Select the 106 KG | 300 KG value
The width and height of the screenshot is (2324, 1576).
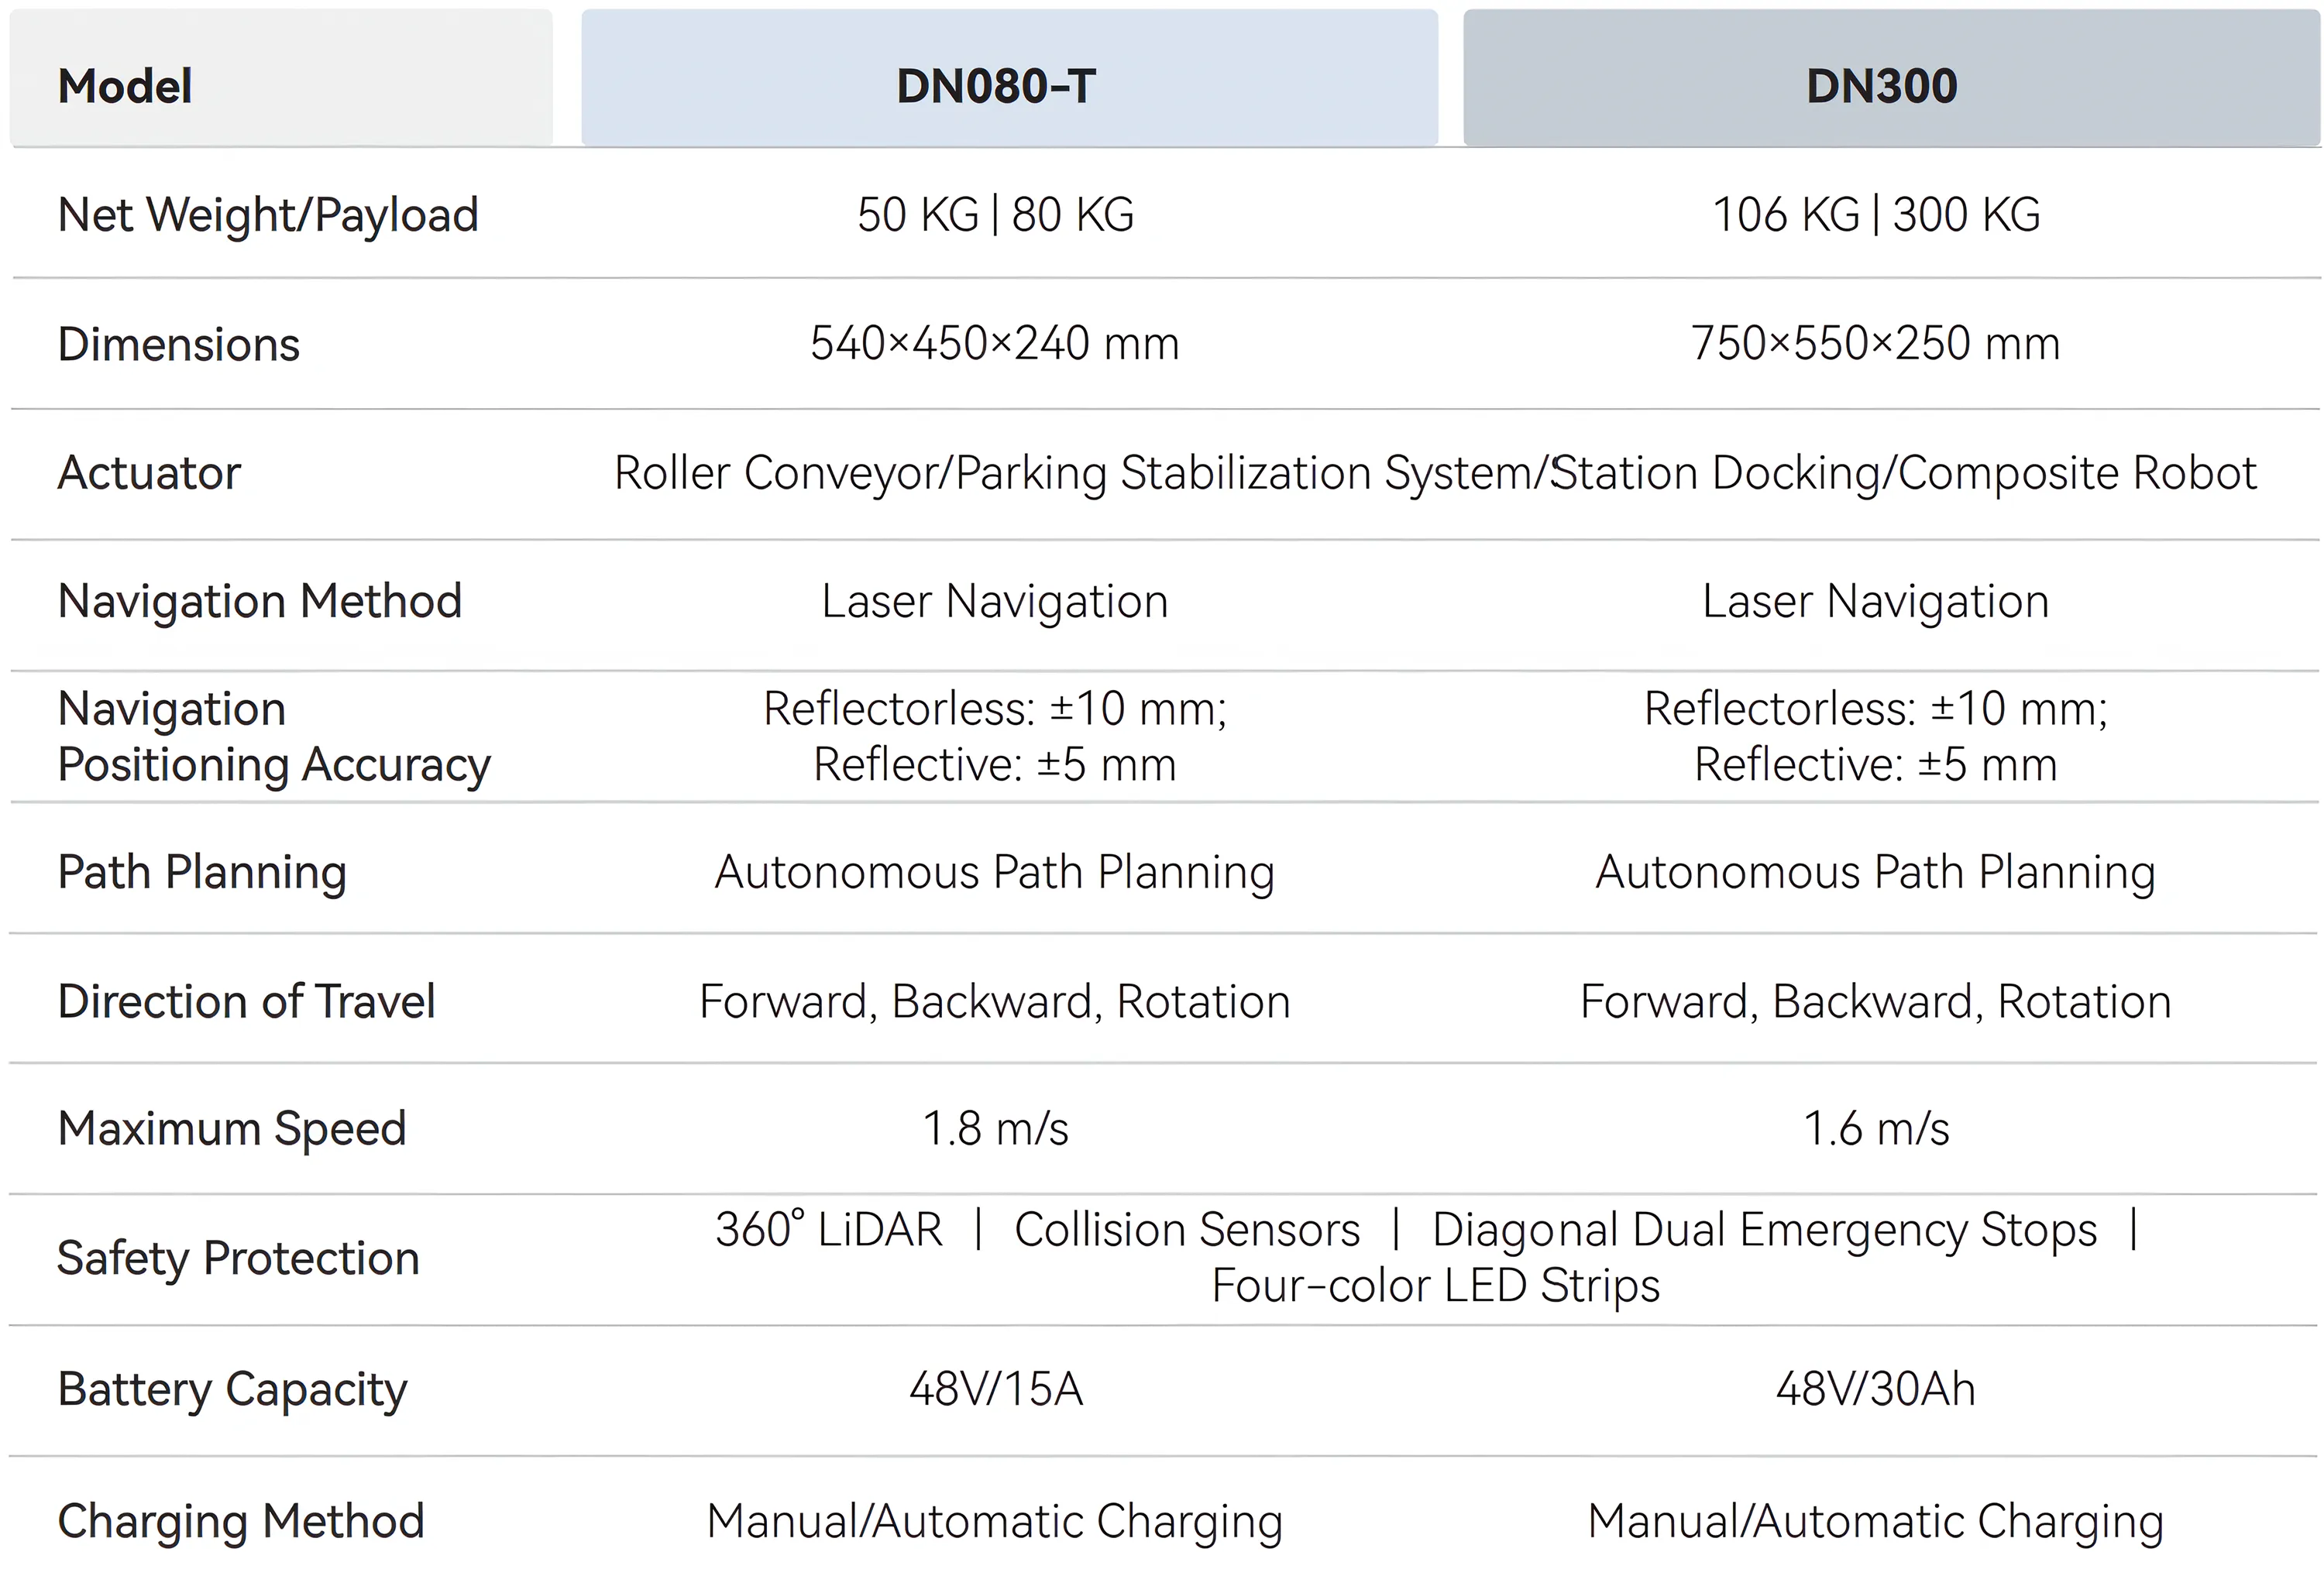1877,215
